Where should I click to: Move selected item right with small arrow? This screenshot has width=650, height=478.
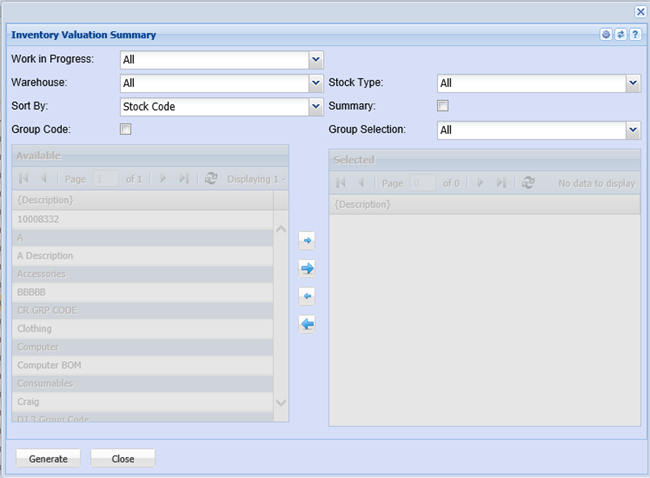tap(307, 240)
